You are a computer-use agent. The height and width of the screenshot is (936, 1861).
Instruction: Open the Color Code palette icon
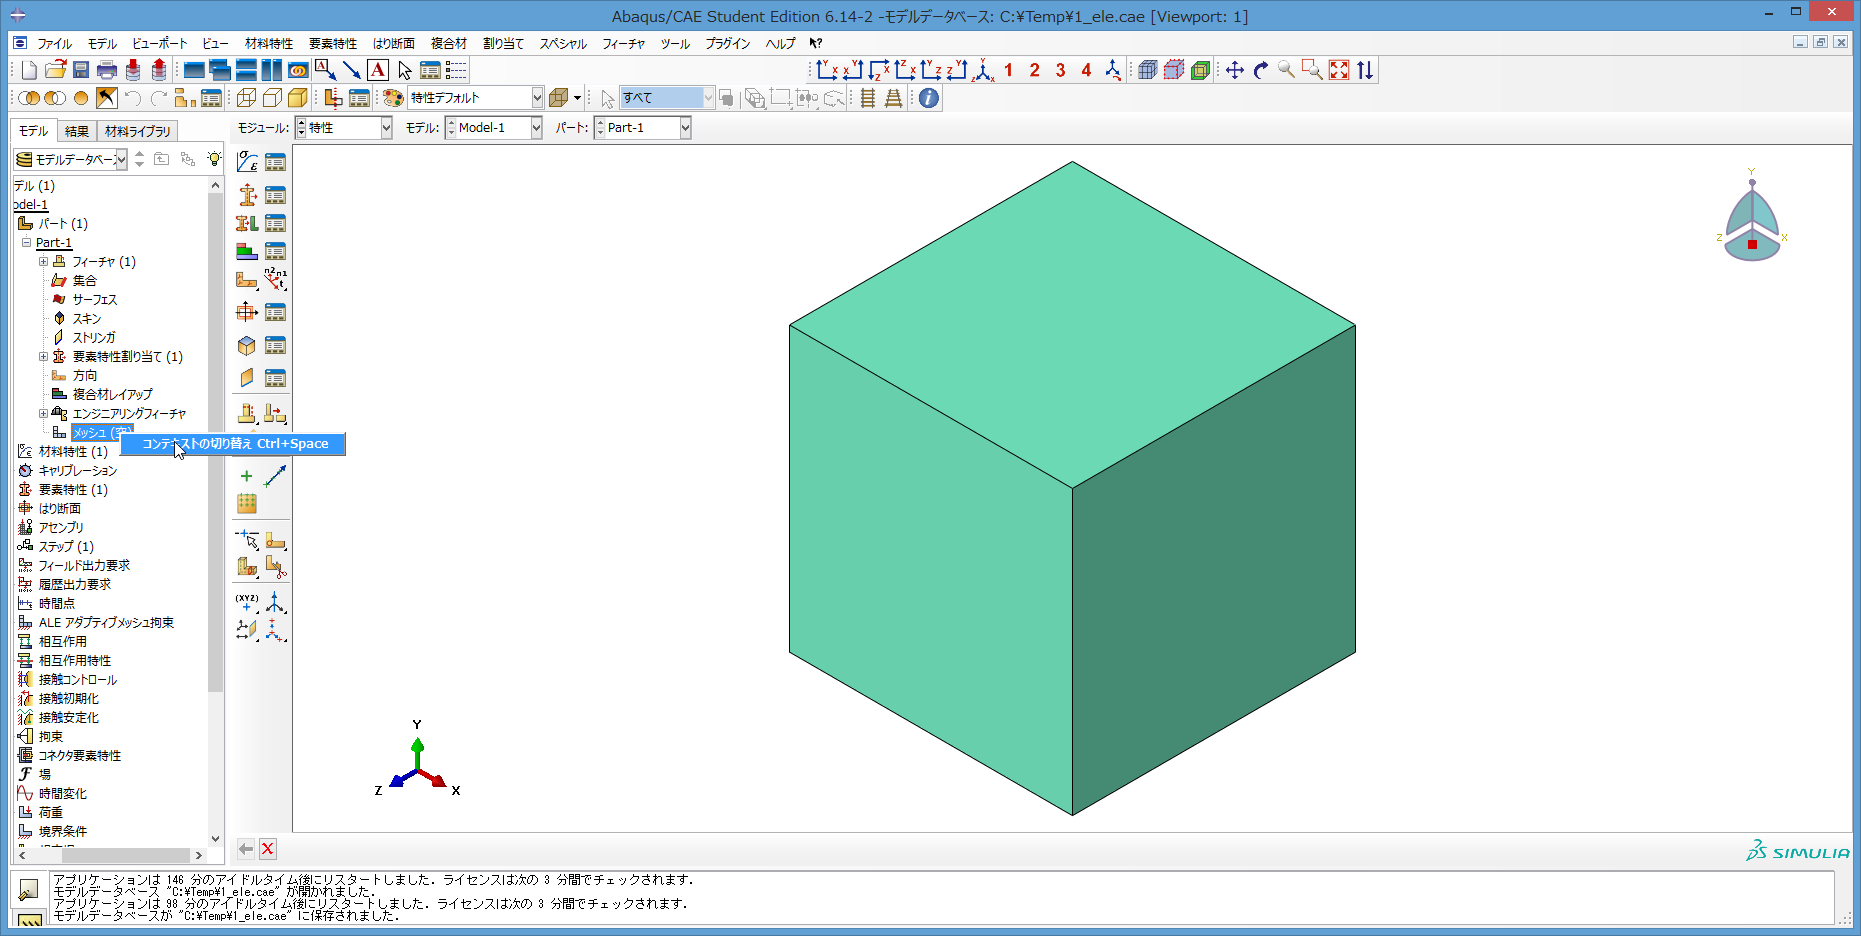tap(393, 98)
